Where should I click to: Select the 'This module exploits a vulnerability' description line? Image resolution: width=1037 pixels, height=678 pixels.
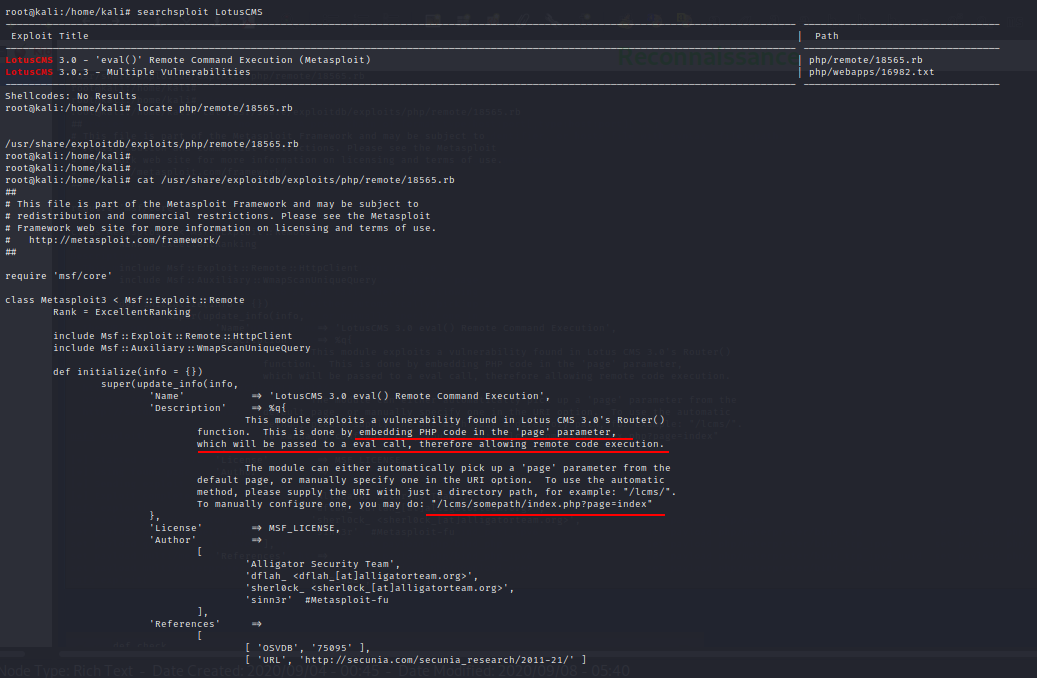pyautogui.click(x=455, y=419)
